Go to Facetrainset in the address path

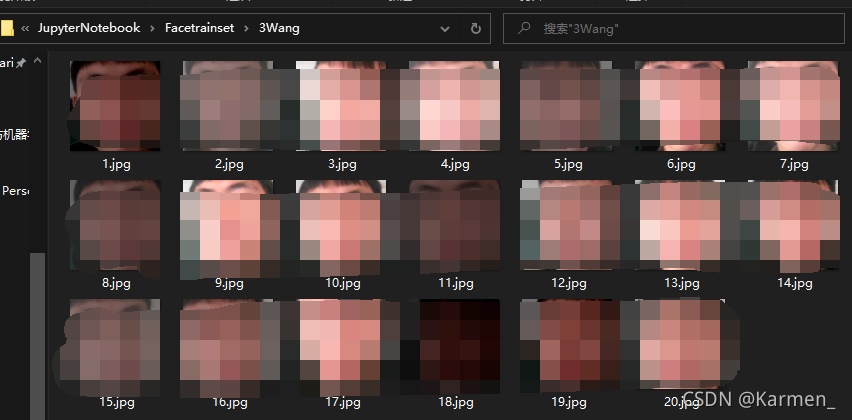pyautogui.click(x=199, y=28)
